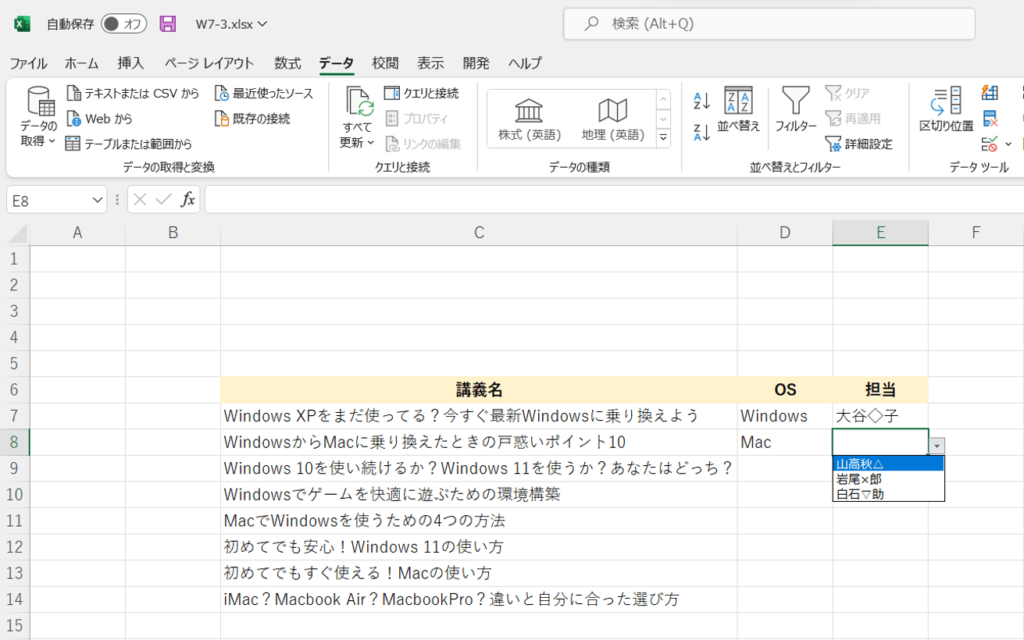Expand the data types gallery
The height and width of the screenshot is (640, 1024).
pyautogui.click(x=664, y=138)
